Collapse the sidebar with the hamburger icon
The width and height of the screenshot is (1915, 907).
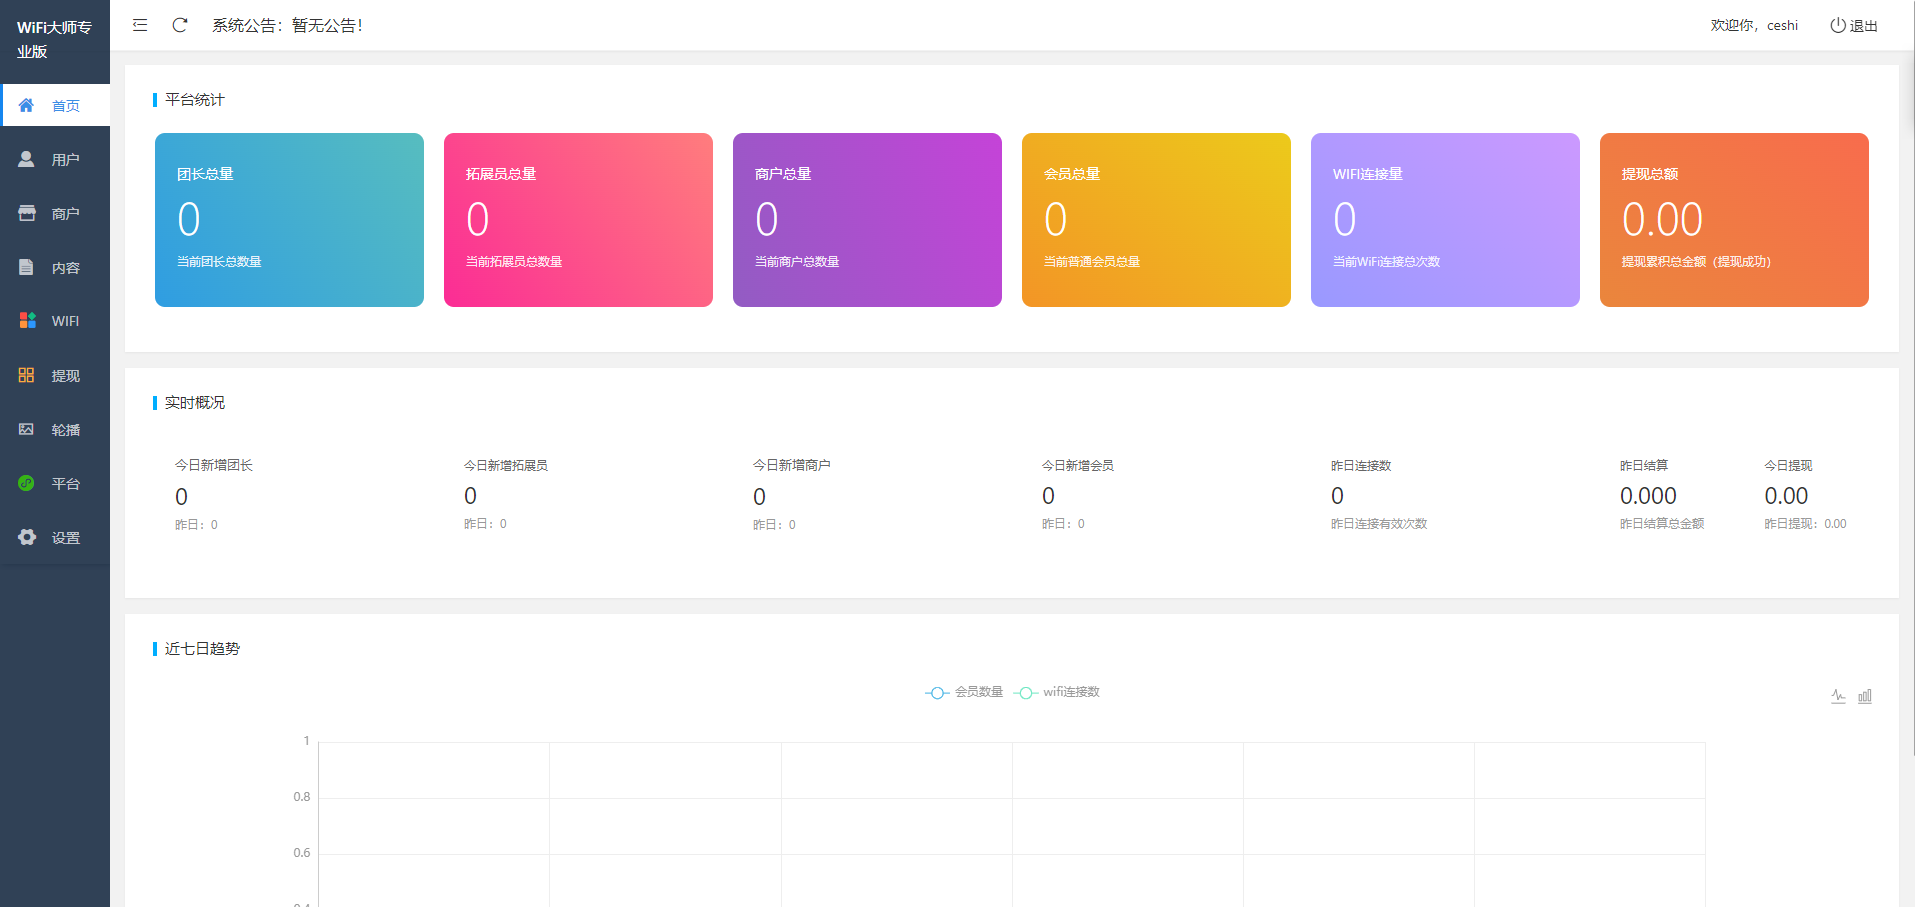coord(140,25)
